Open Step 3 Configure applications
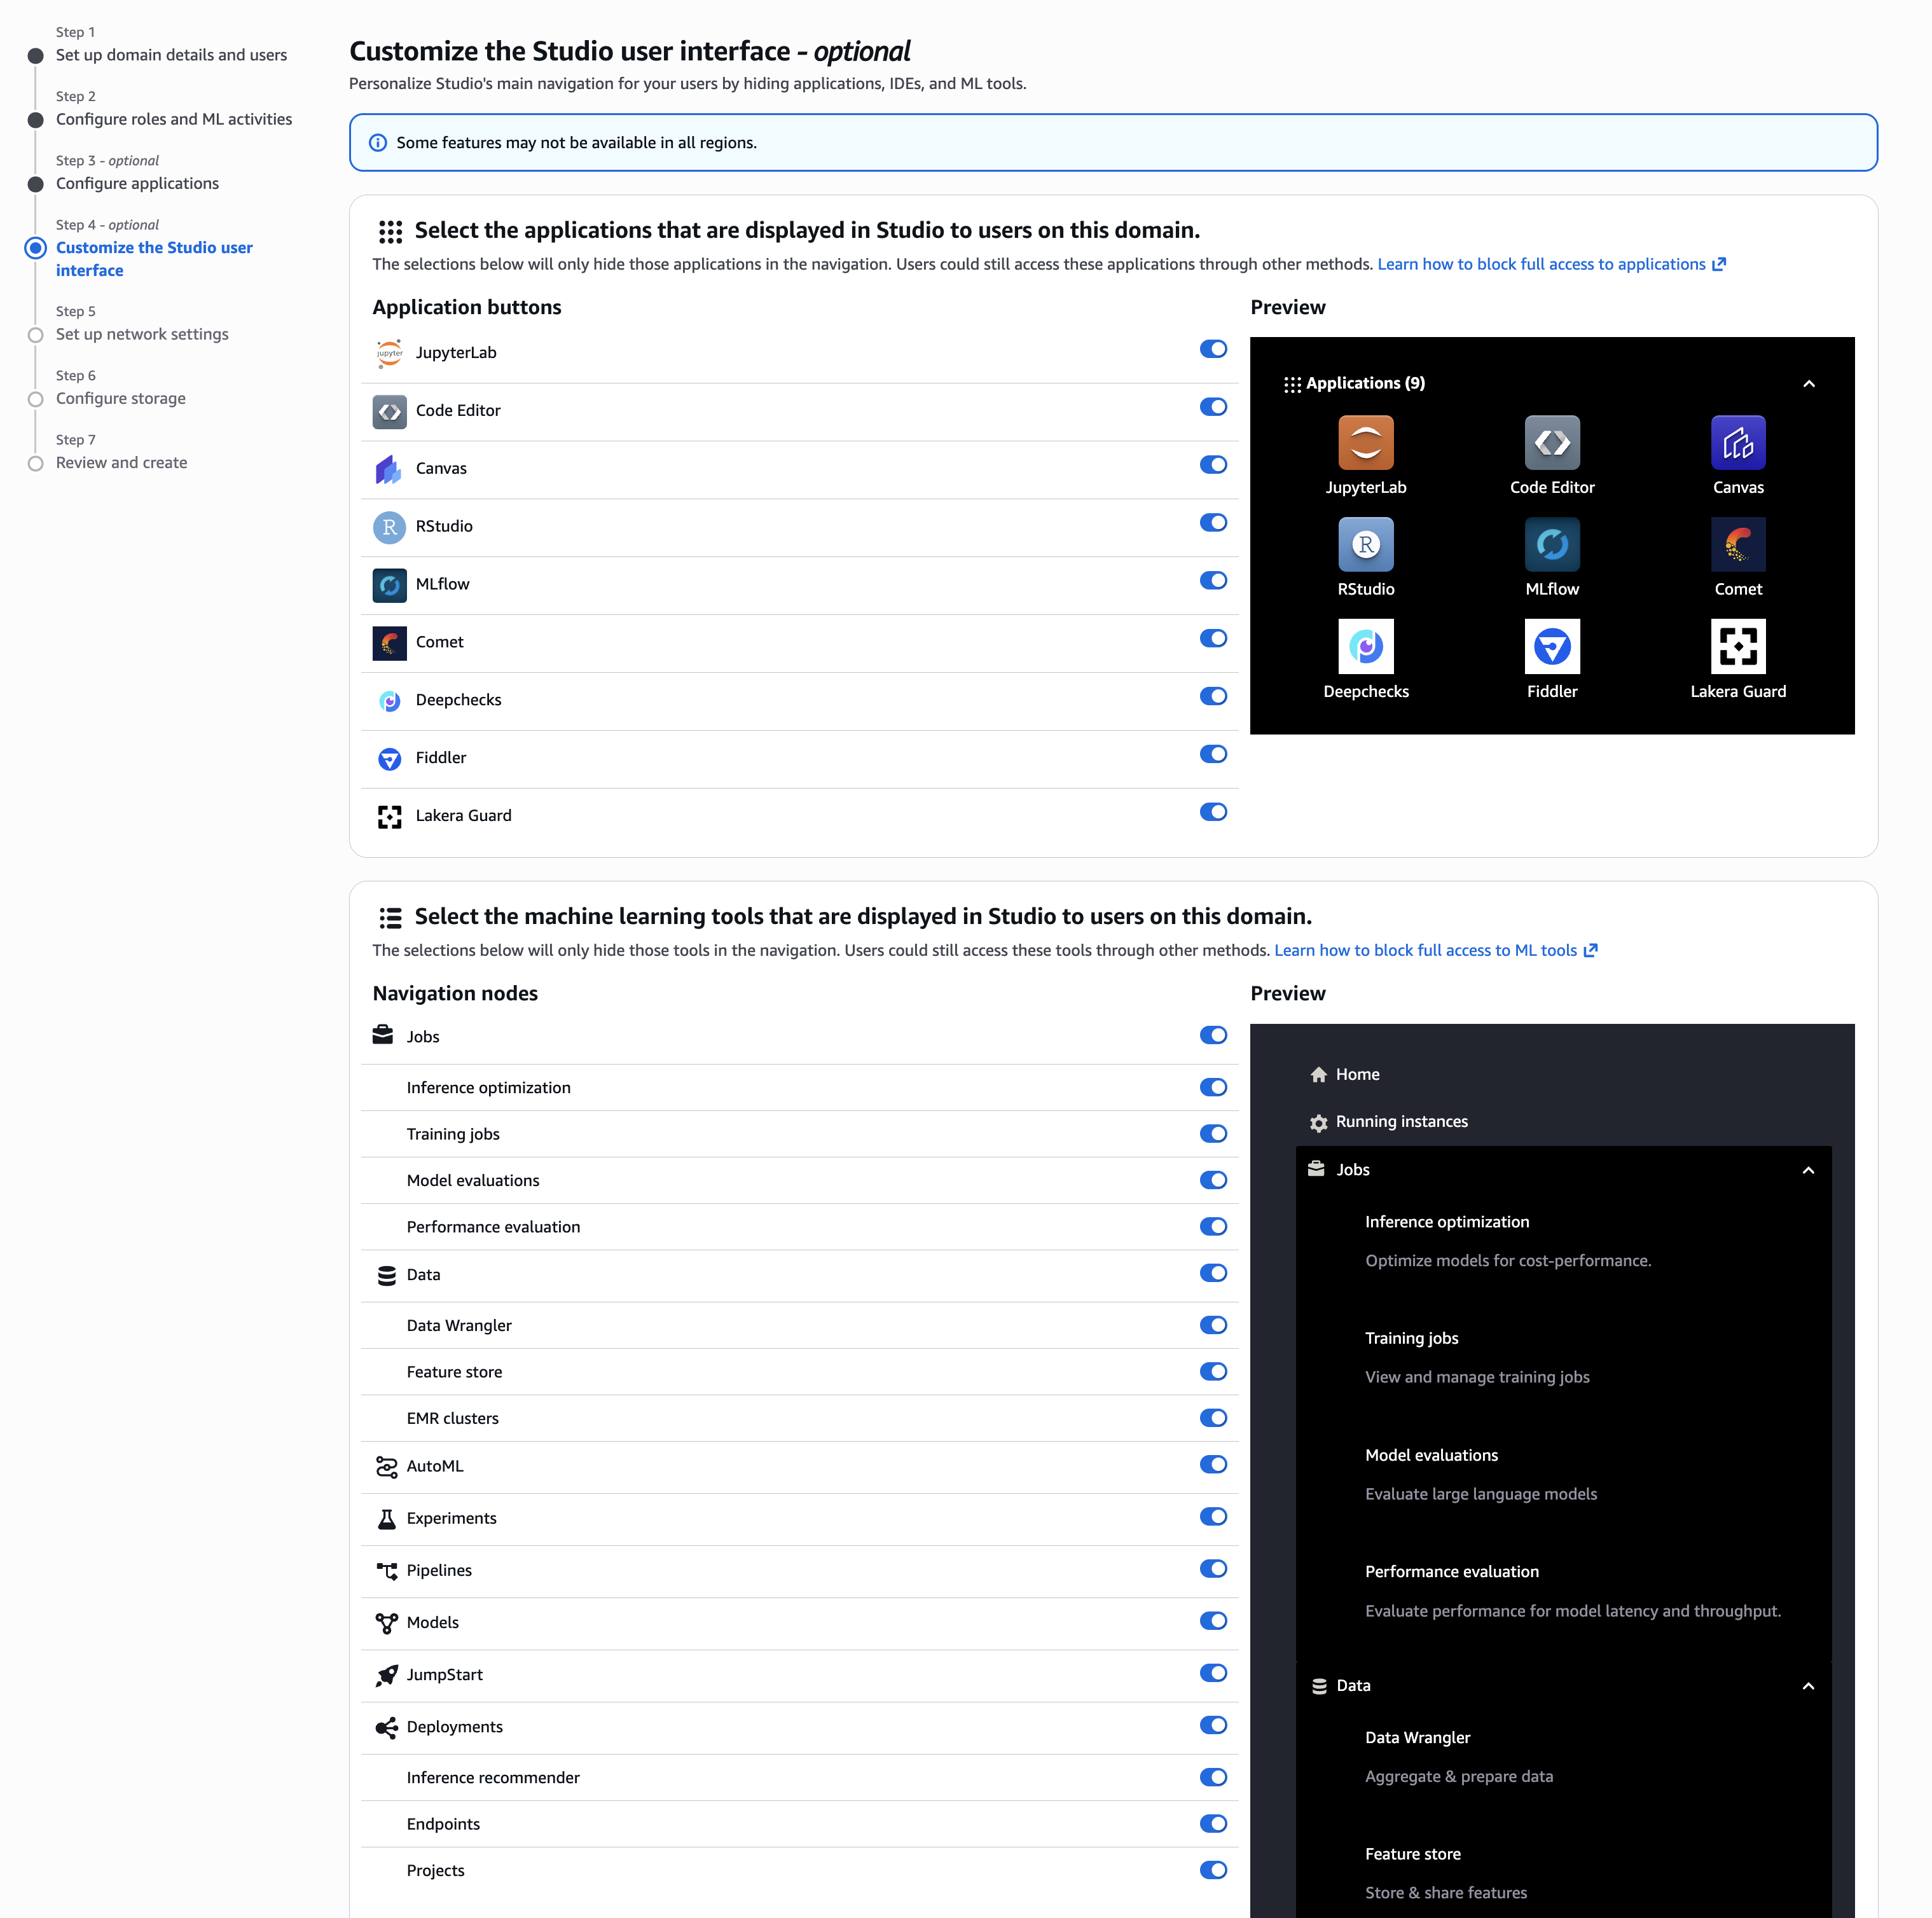The image size is (1932, 1918). tap(137, 183)
